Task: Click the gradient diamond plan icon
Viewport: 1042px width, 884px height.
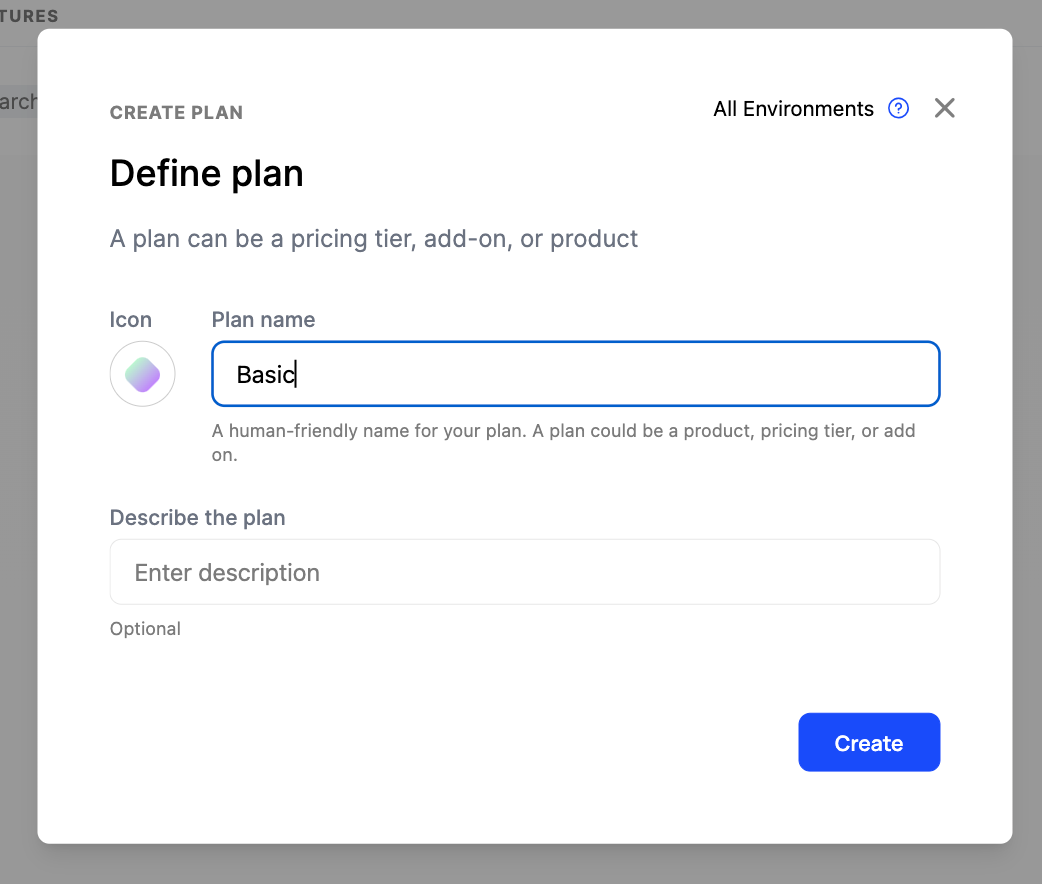Action: (142, 375)
